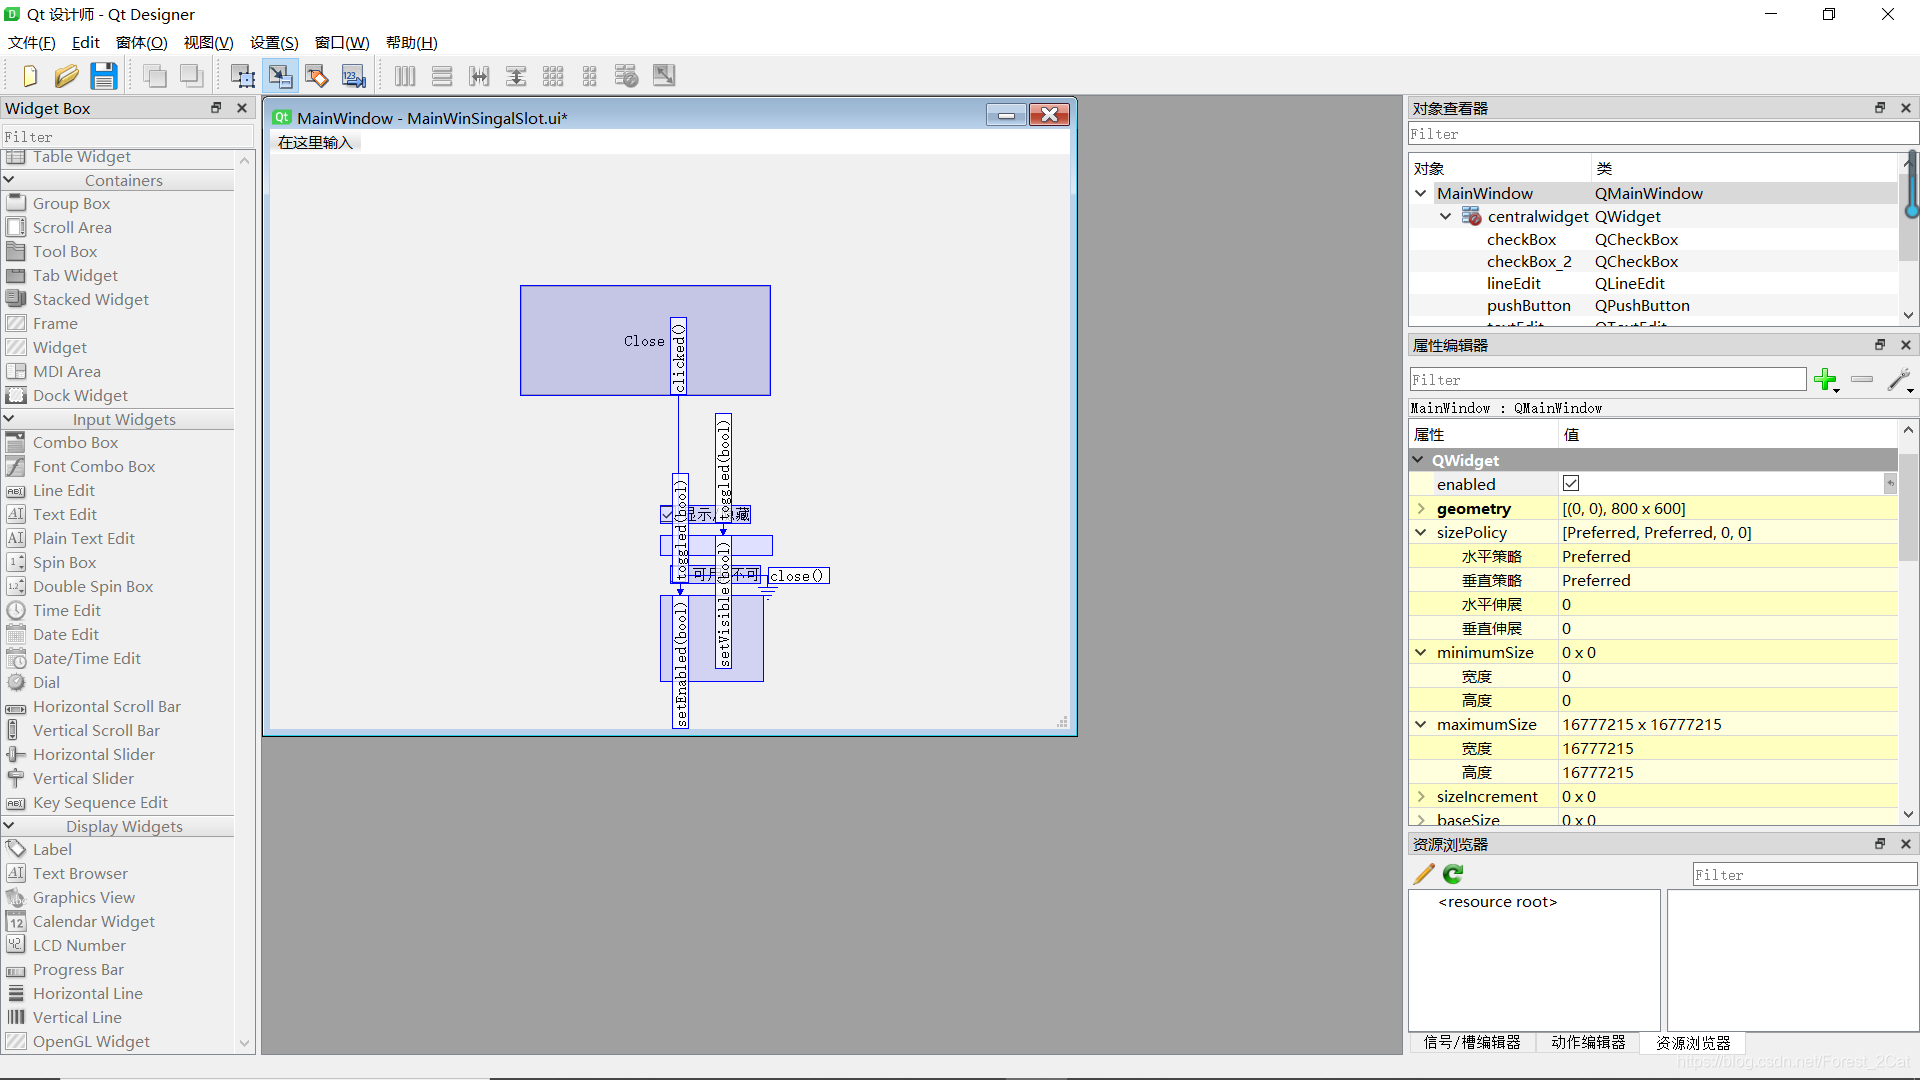The image size is (1920, 1080).
Task: Select centralwidget QWidget tree item
Action: [x=1536, y=216]
